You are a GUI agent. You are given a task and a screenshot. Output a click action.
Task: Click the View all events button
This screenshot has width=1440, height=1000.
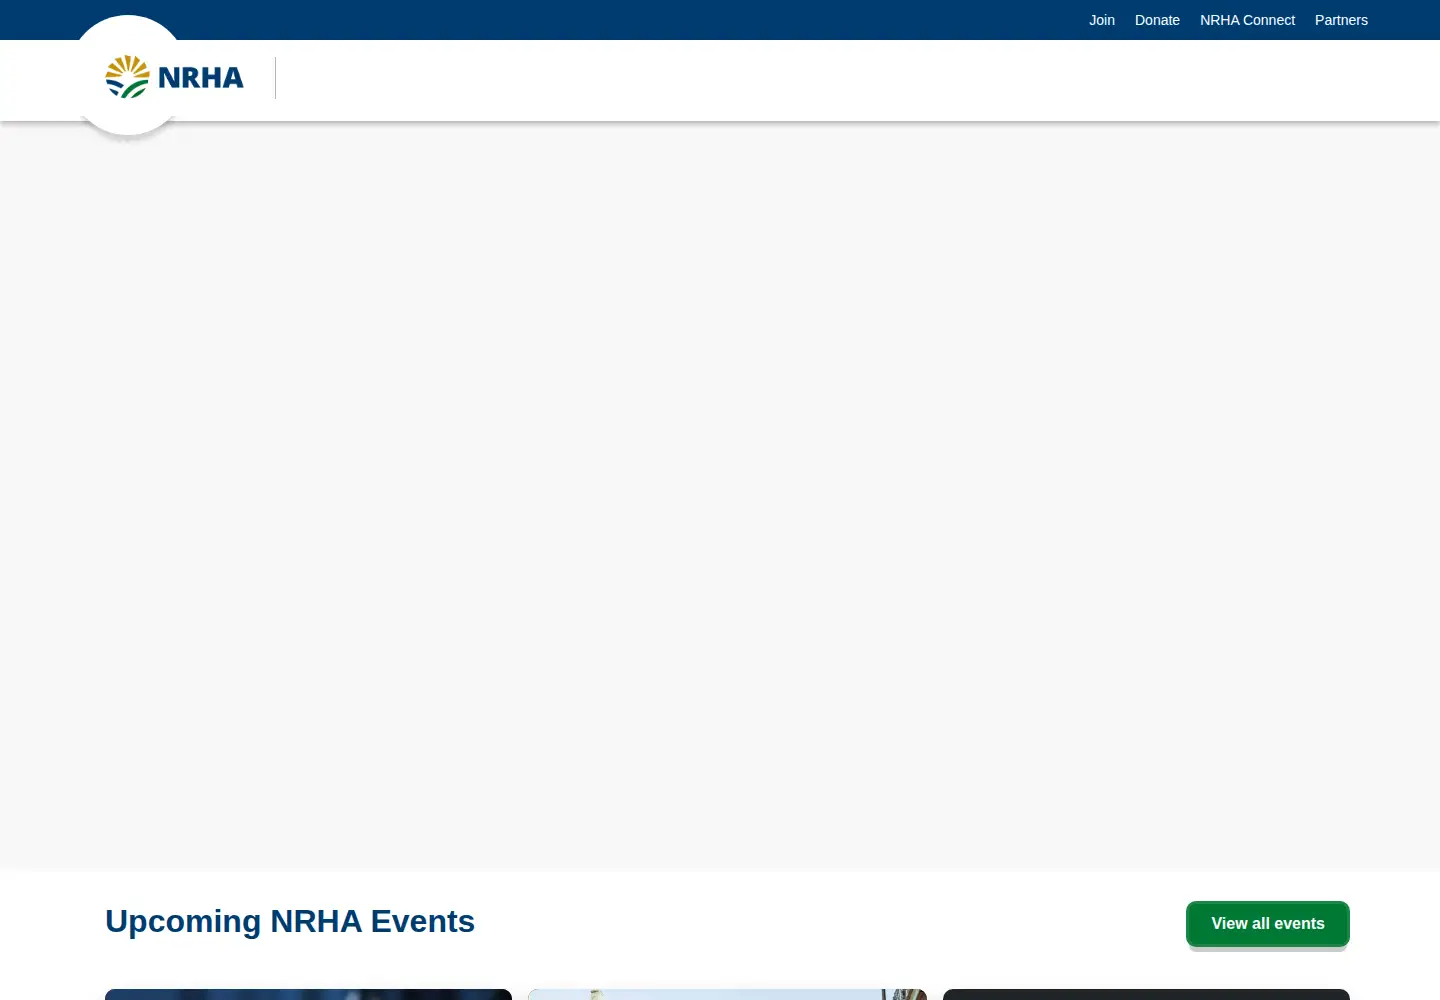(x=1268, y=923)
